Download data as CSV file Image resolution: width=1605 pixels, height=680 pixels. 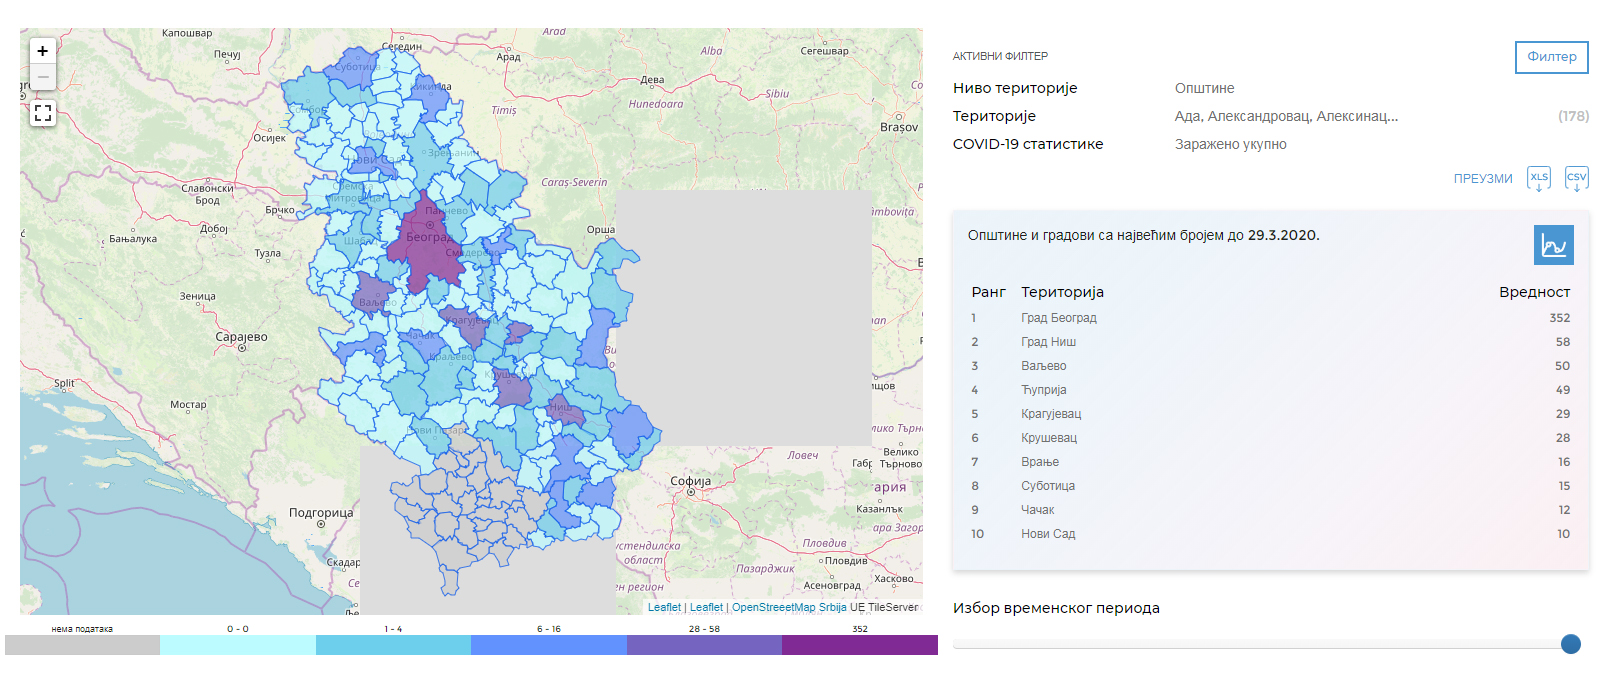(x=1577, y=179)
